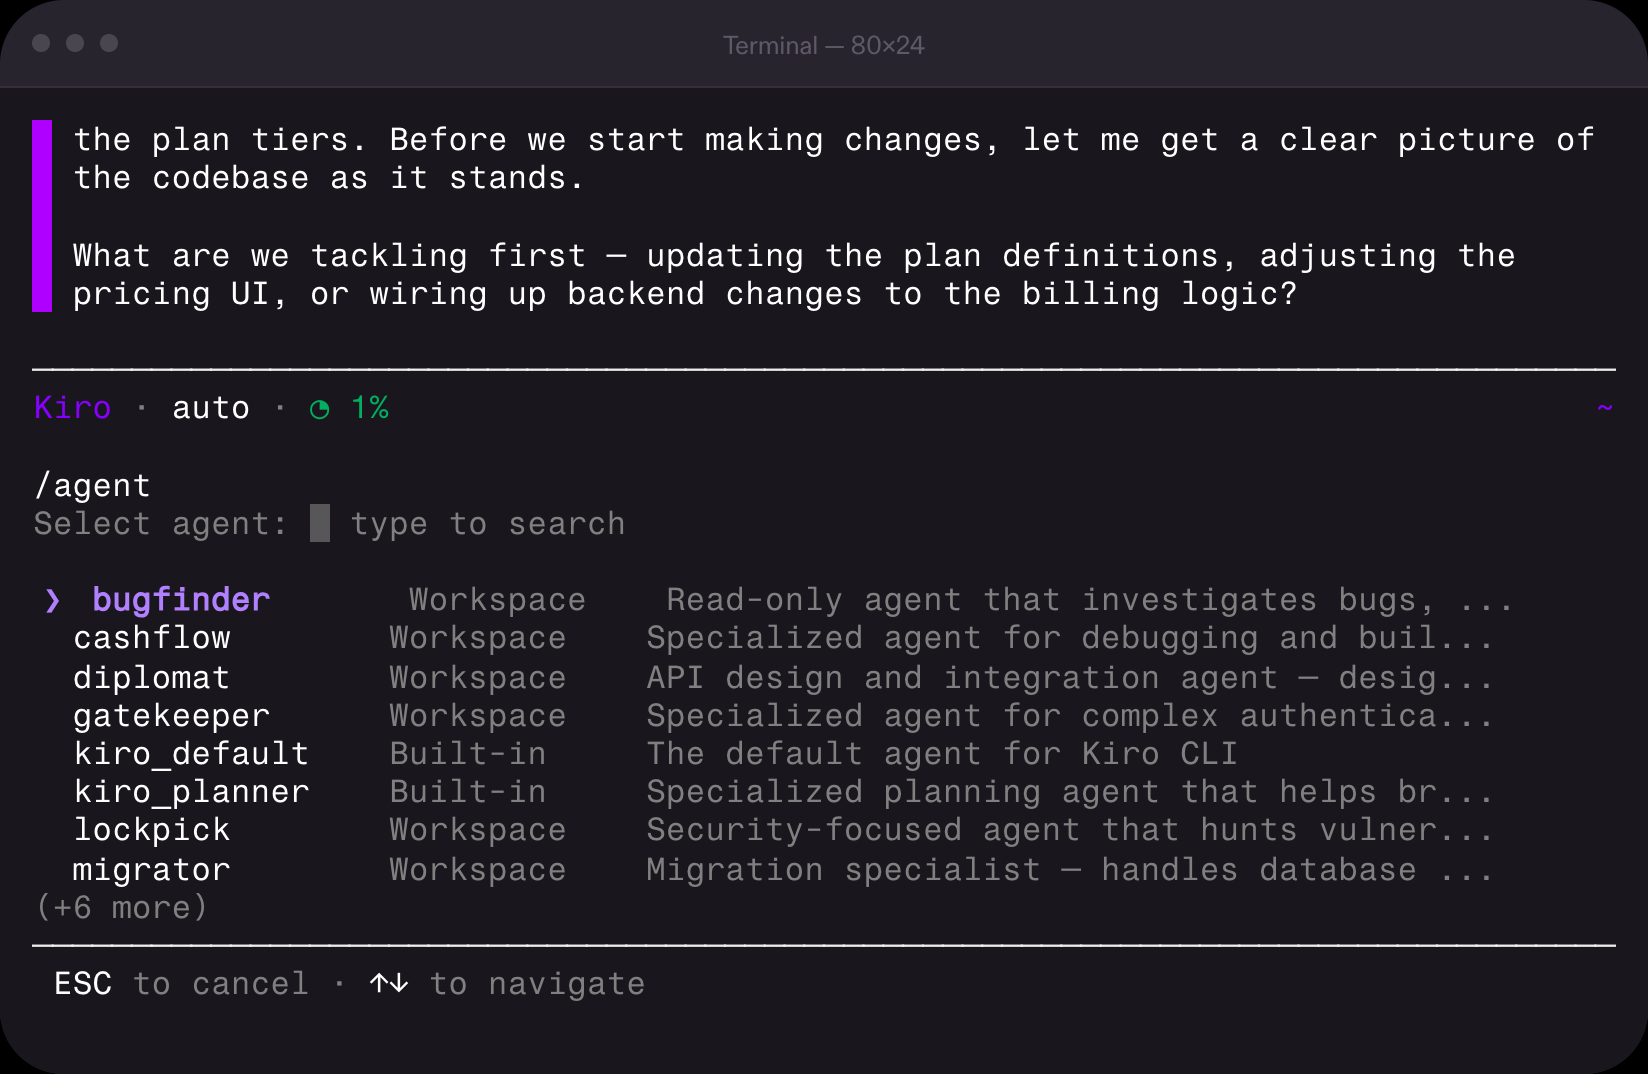Choose the kiro_planner agent
The width and height of the screenshot is (1648, 1074).
click(x=191, y=792)
